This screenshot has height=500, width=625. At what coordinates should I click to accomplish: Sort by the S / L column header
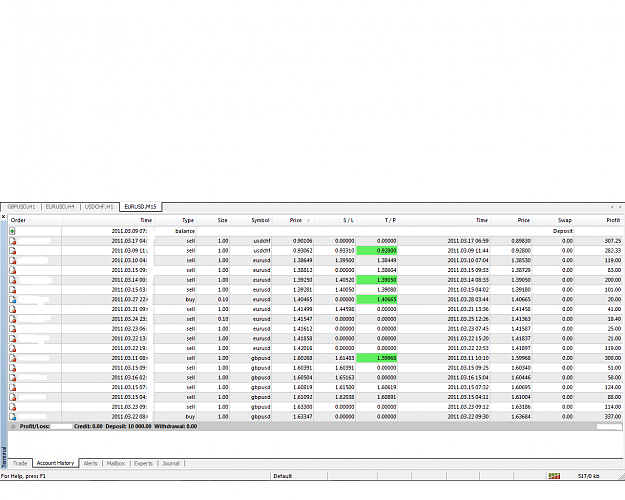pos(335,220)
